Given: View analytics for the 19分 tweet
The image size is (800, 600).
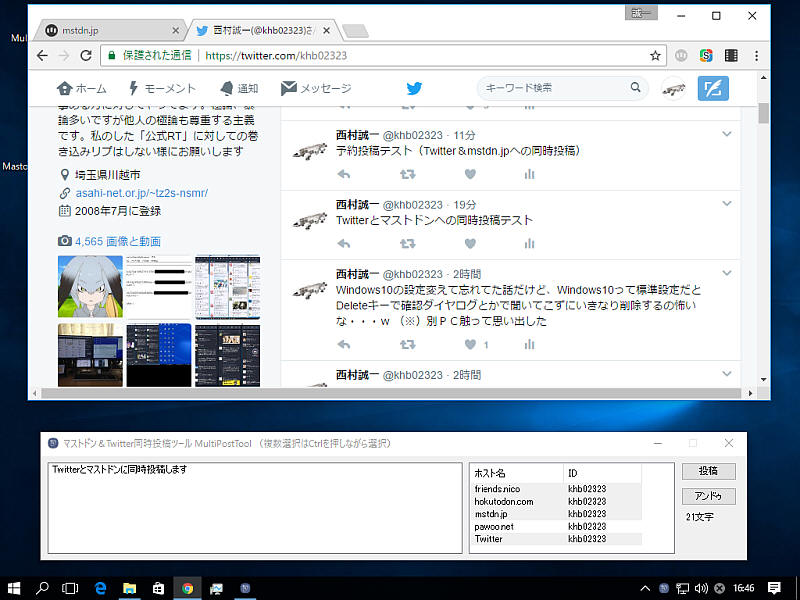Looking at the screenshot, I should (x=529, y=244).
